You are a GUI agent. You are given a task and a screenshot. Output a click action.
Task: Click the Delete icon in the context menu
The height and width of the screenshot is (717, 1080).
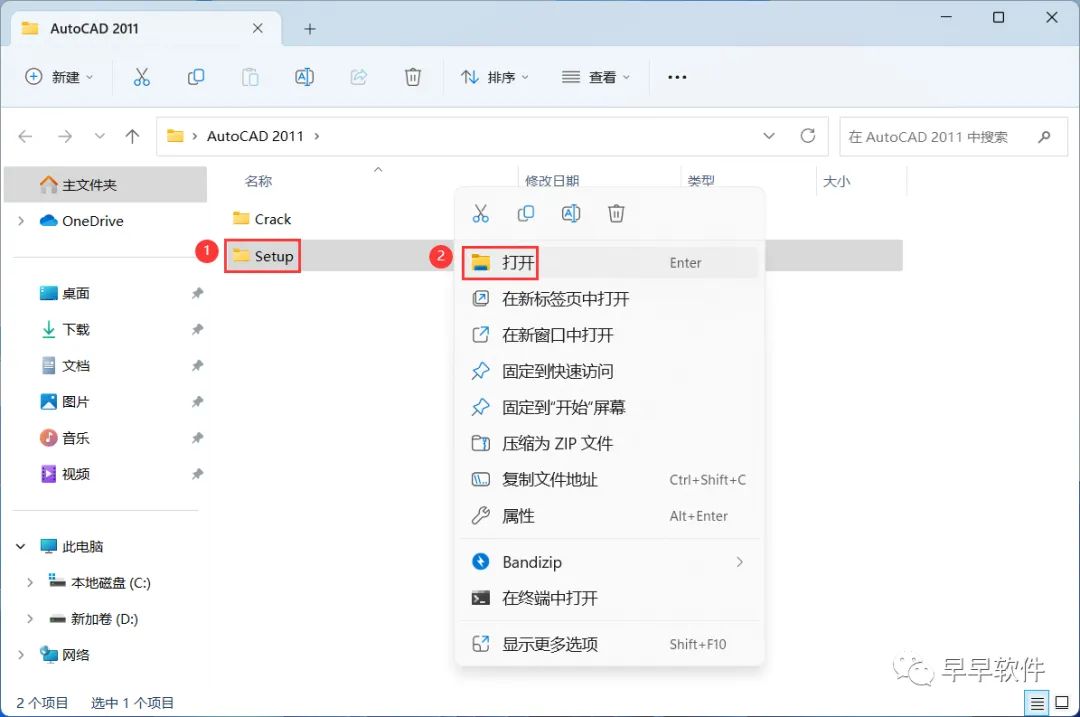click(x=616, y=214)
